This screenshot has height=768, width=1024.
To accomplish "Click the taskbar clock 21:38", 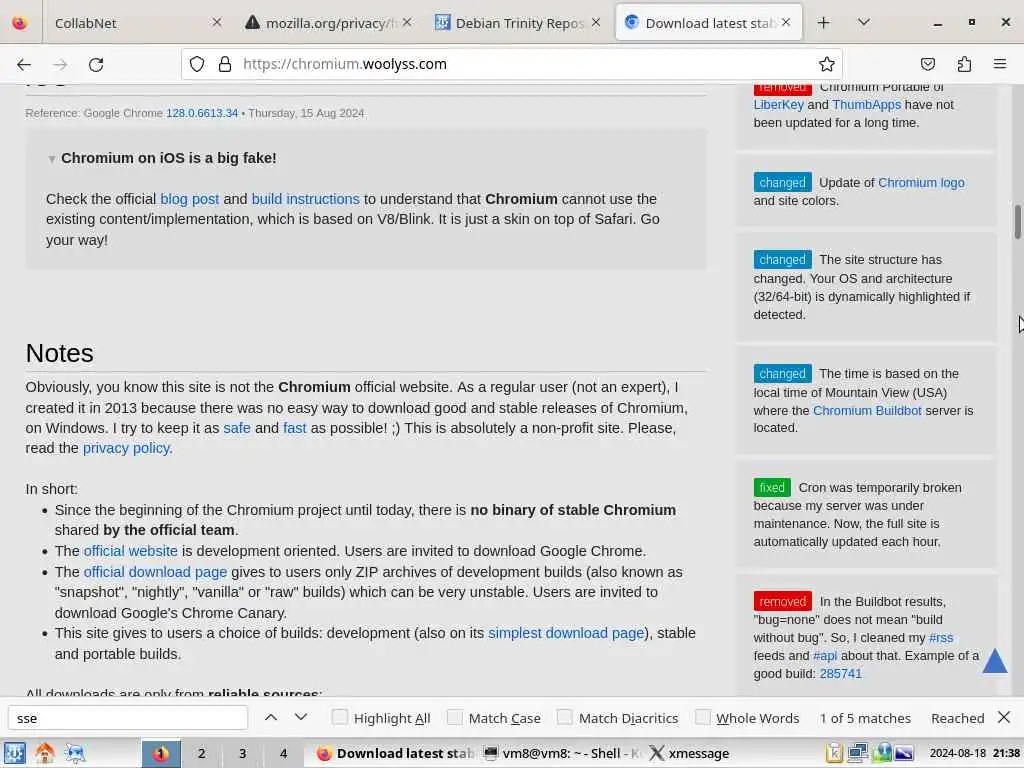I will pyautogui.click(x=1006, y=753).
